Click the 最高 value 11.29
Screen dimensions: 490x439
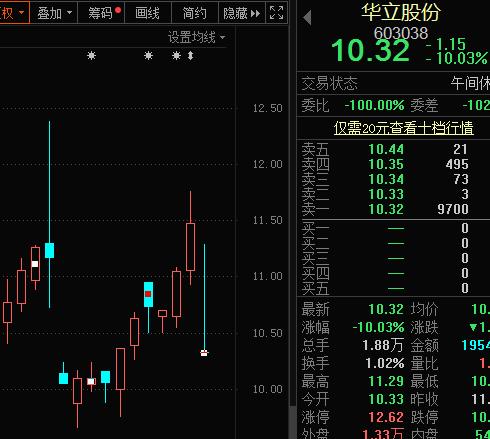(x=386, y=381)
